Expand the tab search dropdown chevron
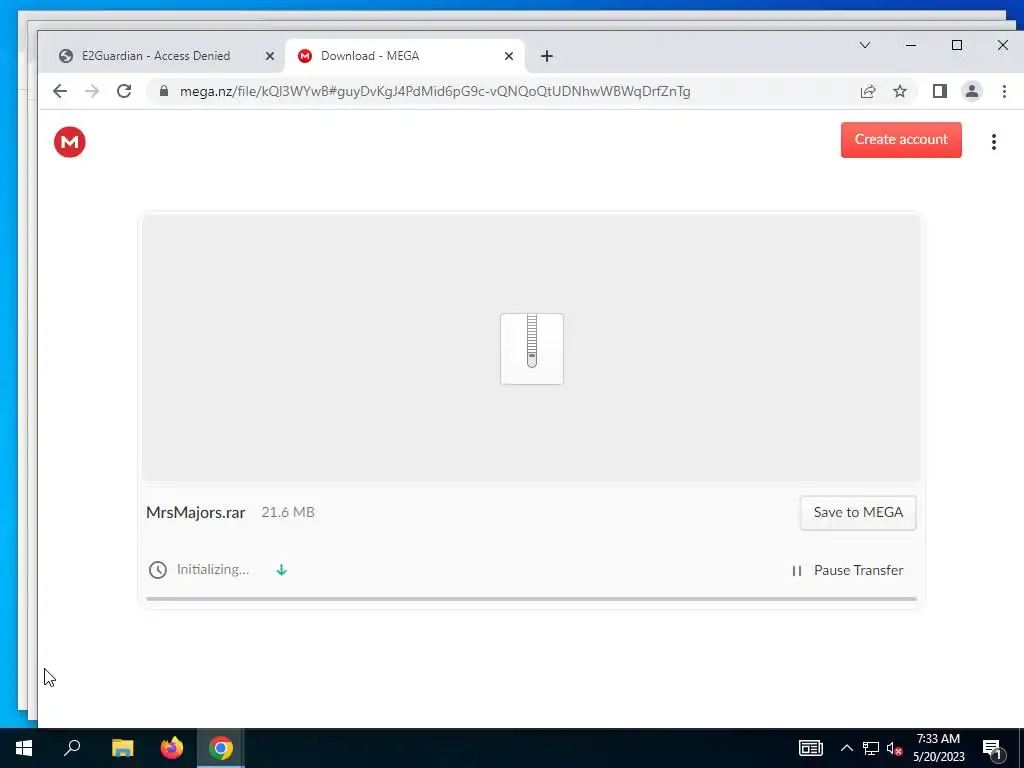 click(865, 45)
